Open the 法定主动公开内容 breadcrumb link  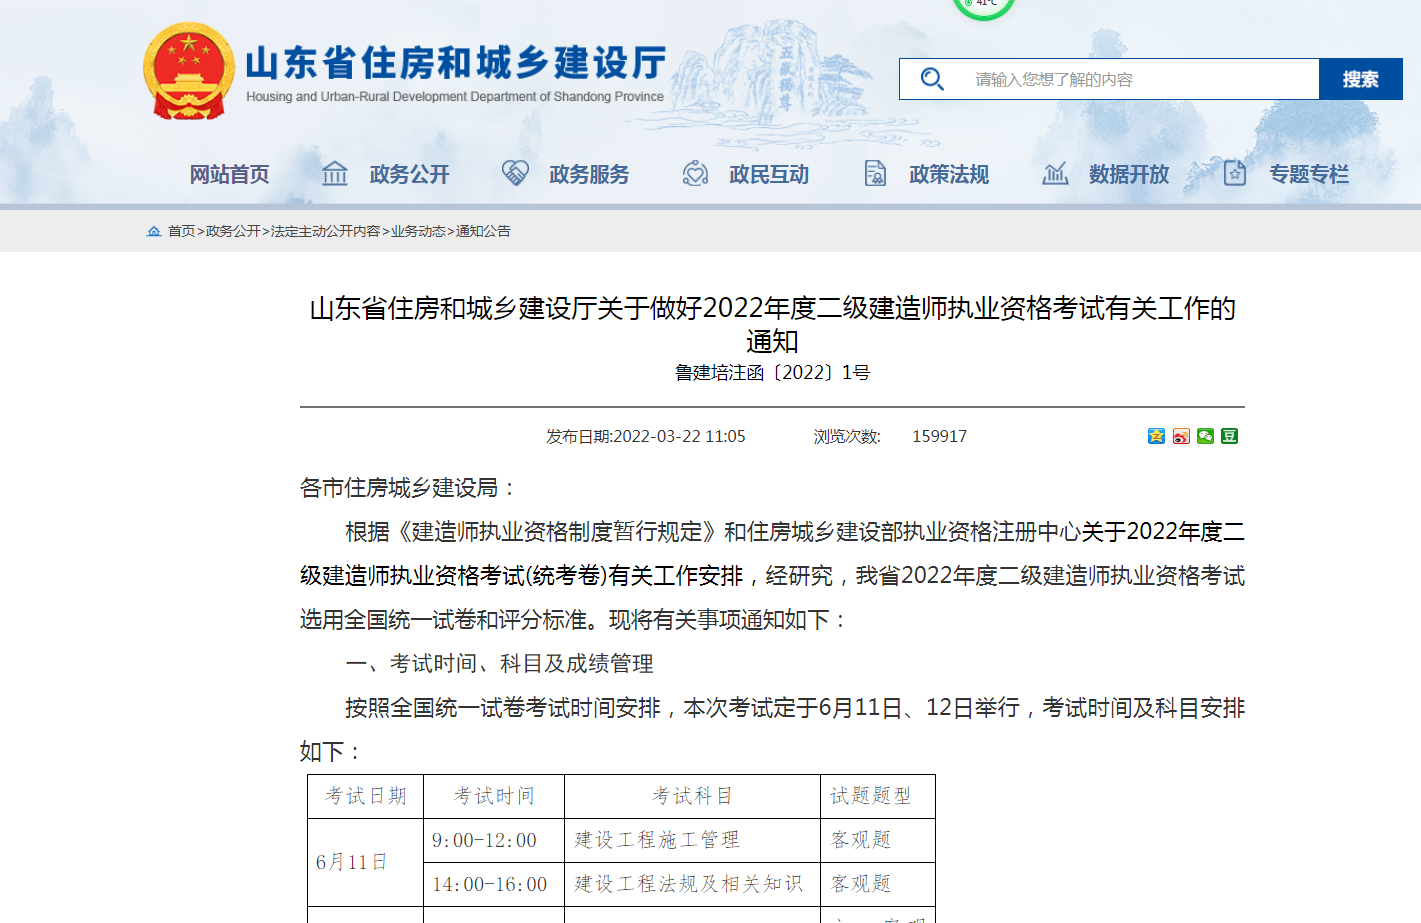325,231
